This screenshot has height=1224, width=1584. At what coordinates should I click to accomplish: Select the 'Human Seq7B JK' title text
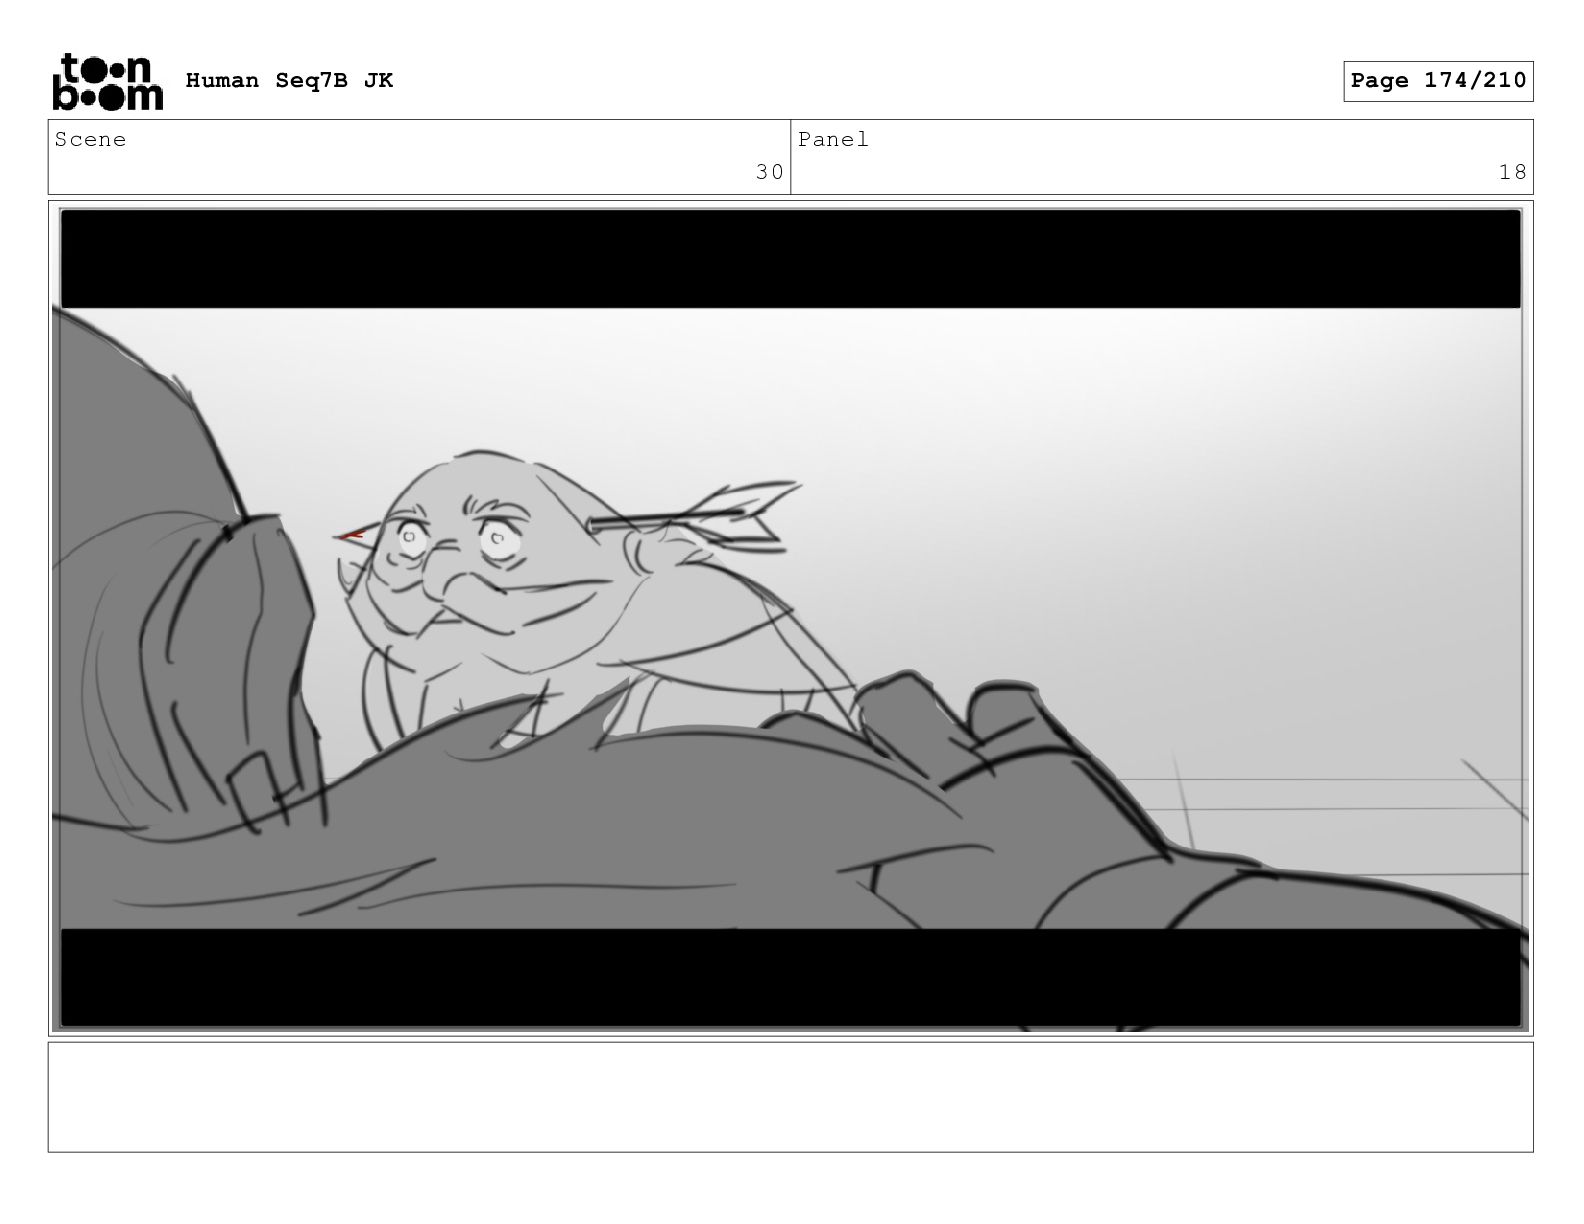coord(289,81)
